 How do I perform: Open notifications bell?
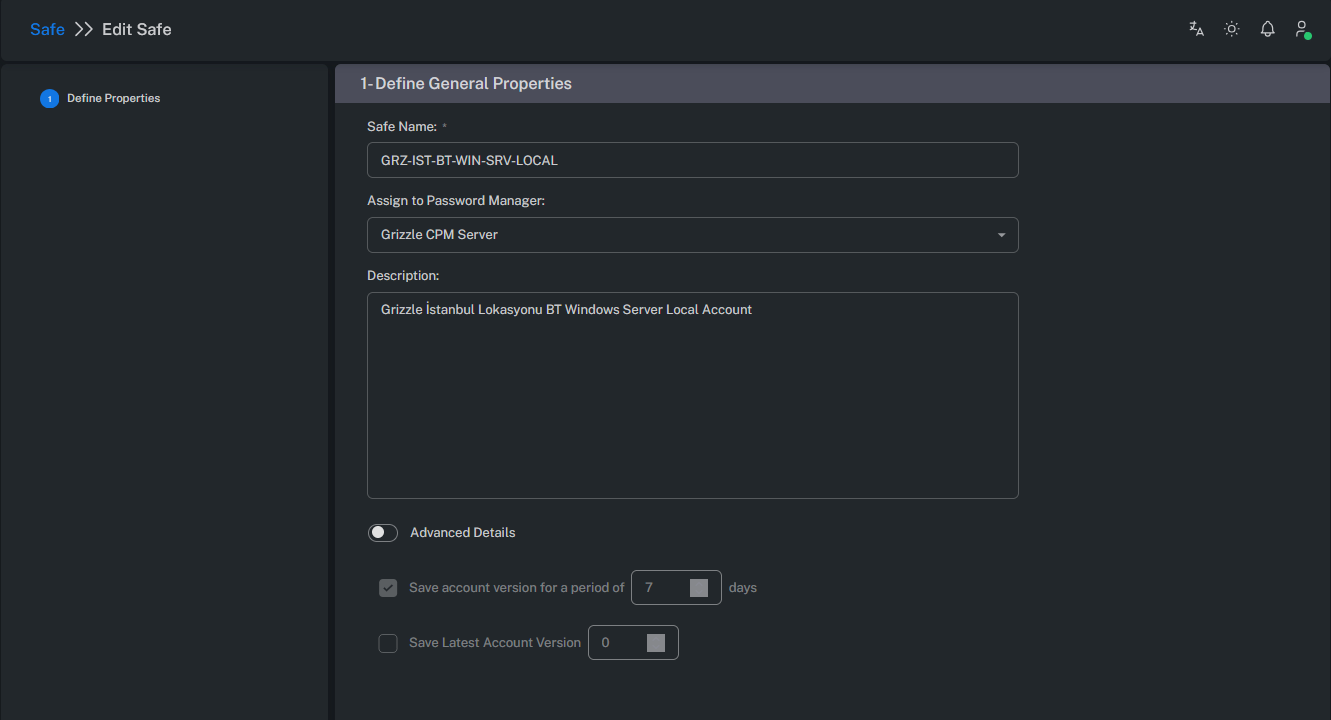tap(1267, 29)
